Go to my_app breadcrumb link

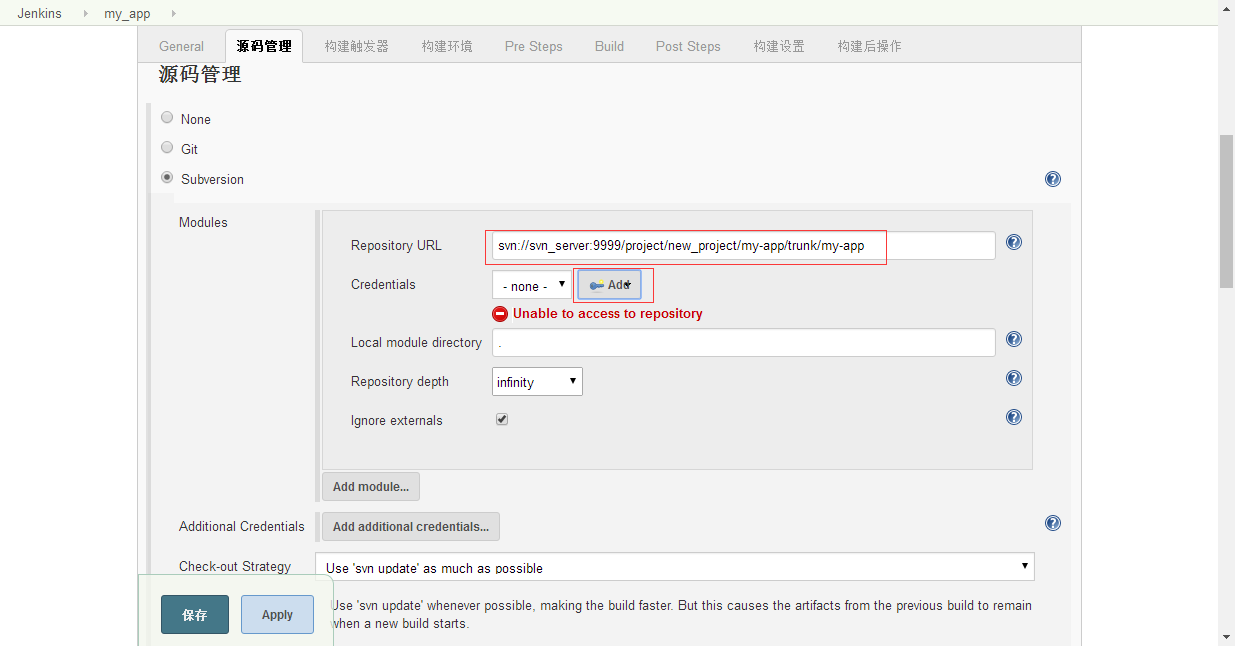[x=127, y=13]
